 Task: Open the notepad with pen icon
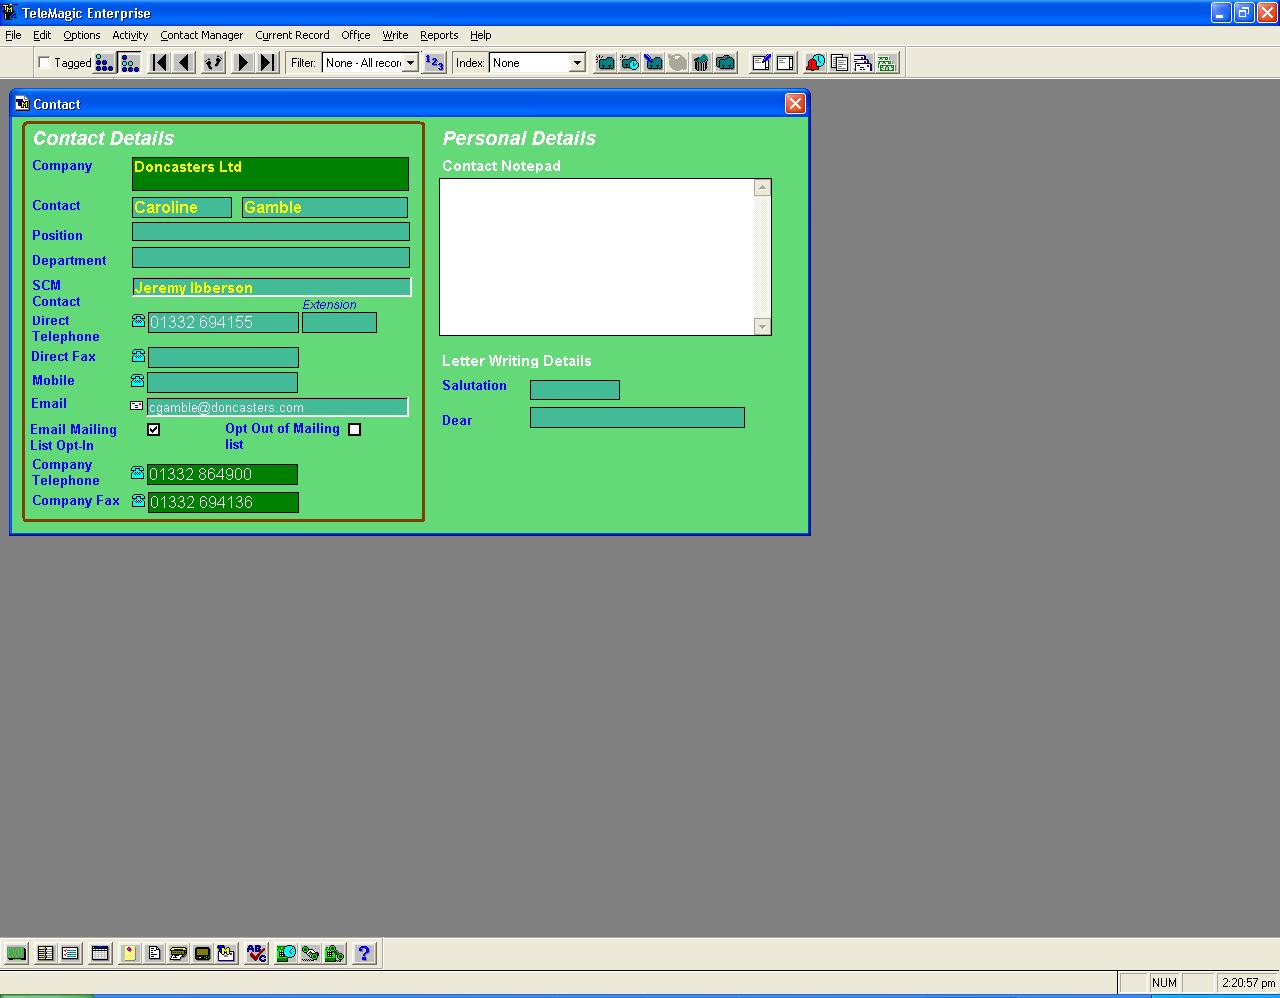761,63
